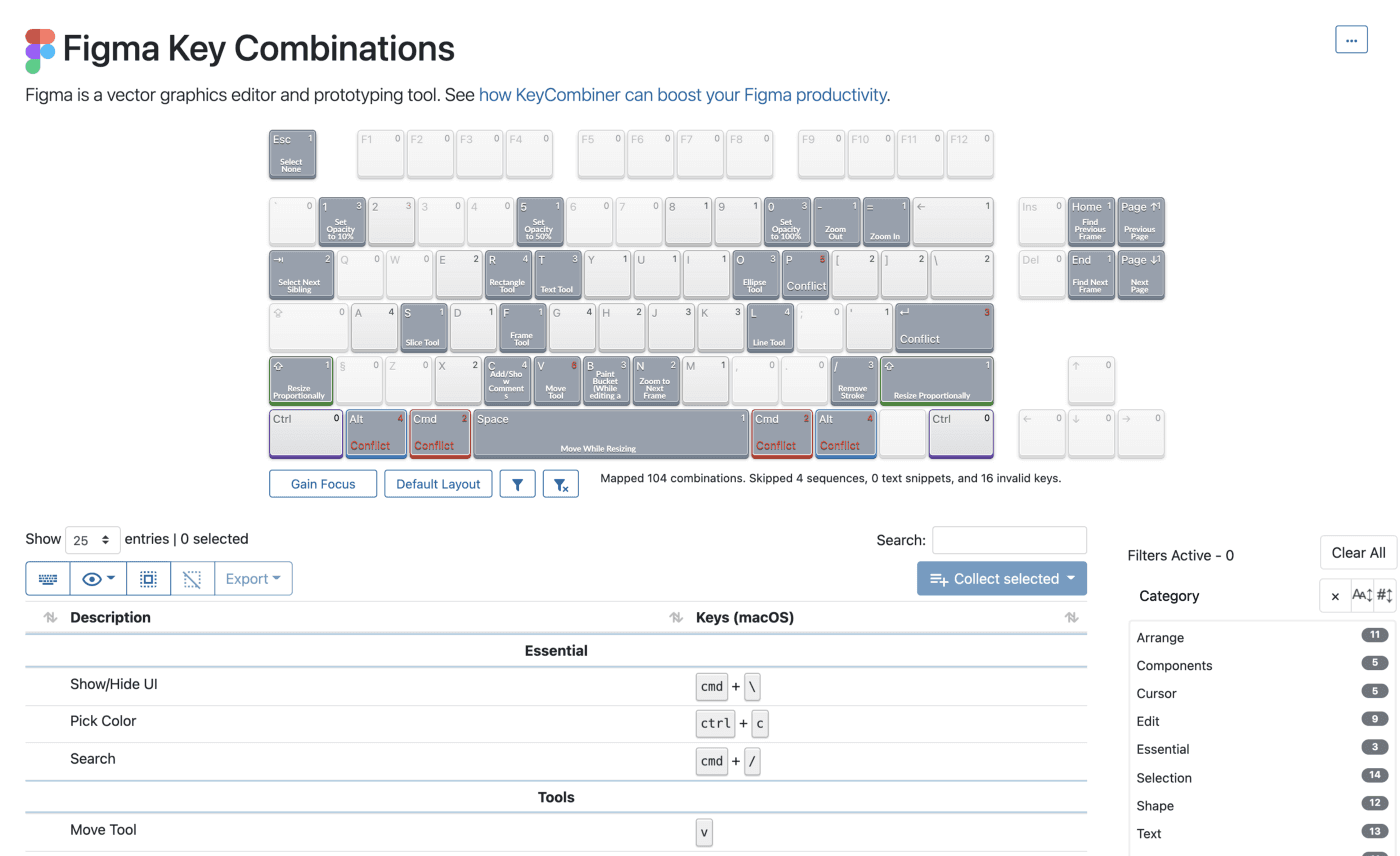Click the V key Move Tool
Viewport: 1400px width, 856px height.
point(557,380)
